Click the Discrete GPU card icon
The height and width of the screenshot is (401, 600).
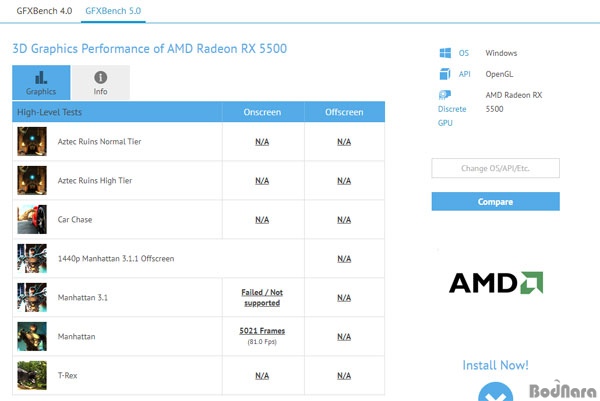[445, 95]
